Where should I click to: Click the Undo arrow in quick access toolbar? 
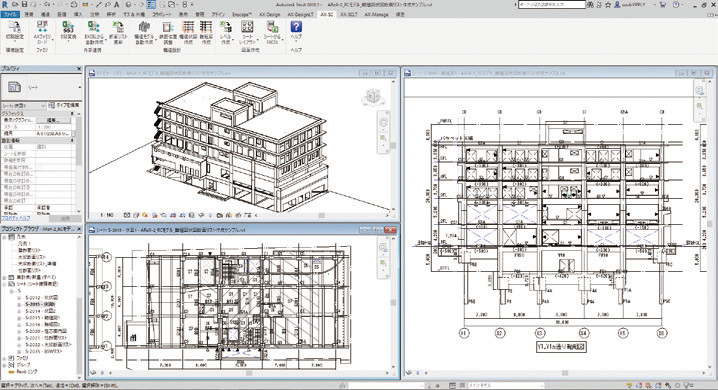point(48,5)
